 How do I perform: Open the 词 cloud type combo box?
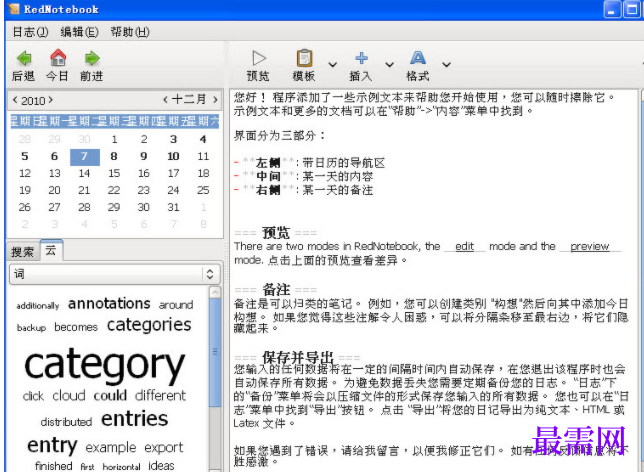click(x=115, y=274)
